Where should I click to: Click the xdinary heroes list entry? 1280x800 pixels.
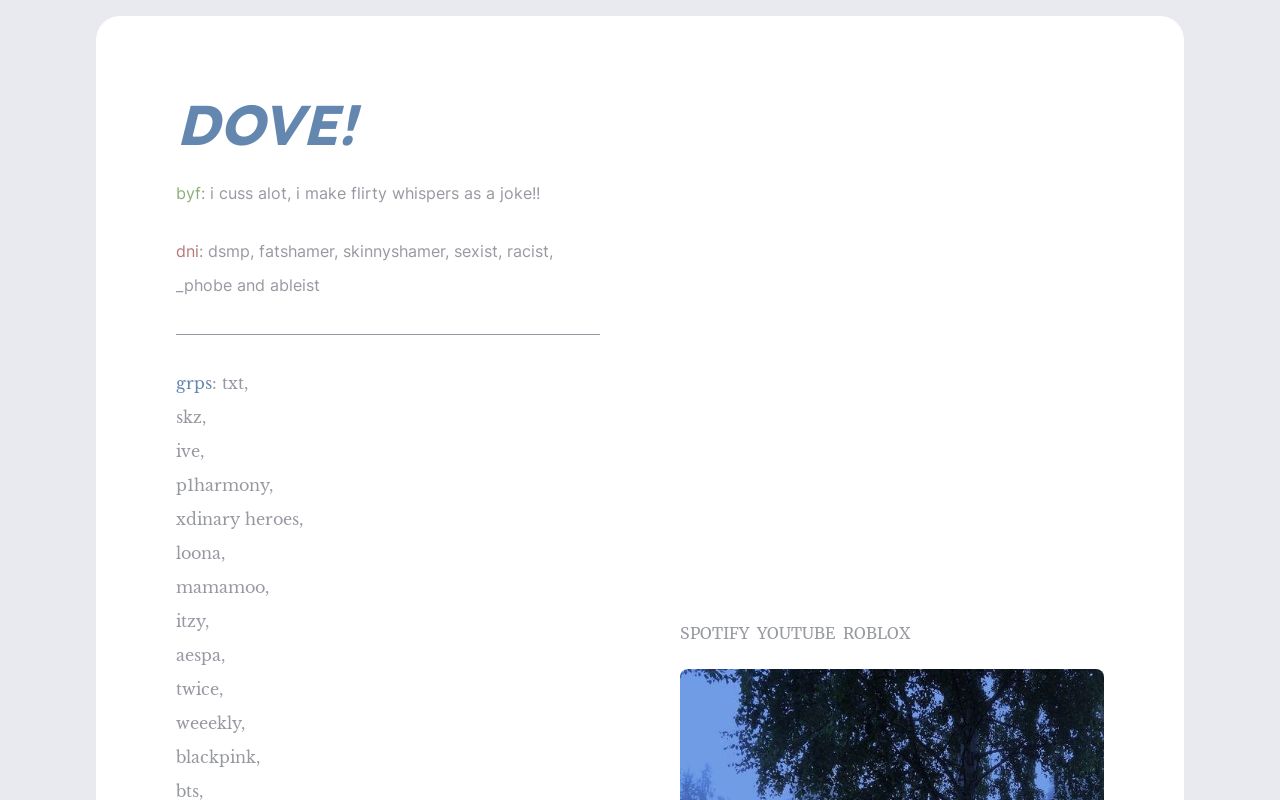tap(239, 520)
